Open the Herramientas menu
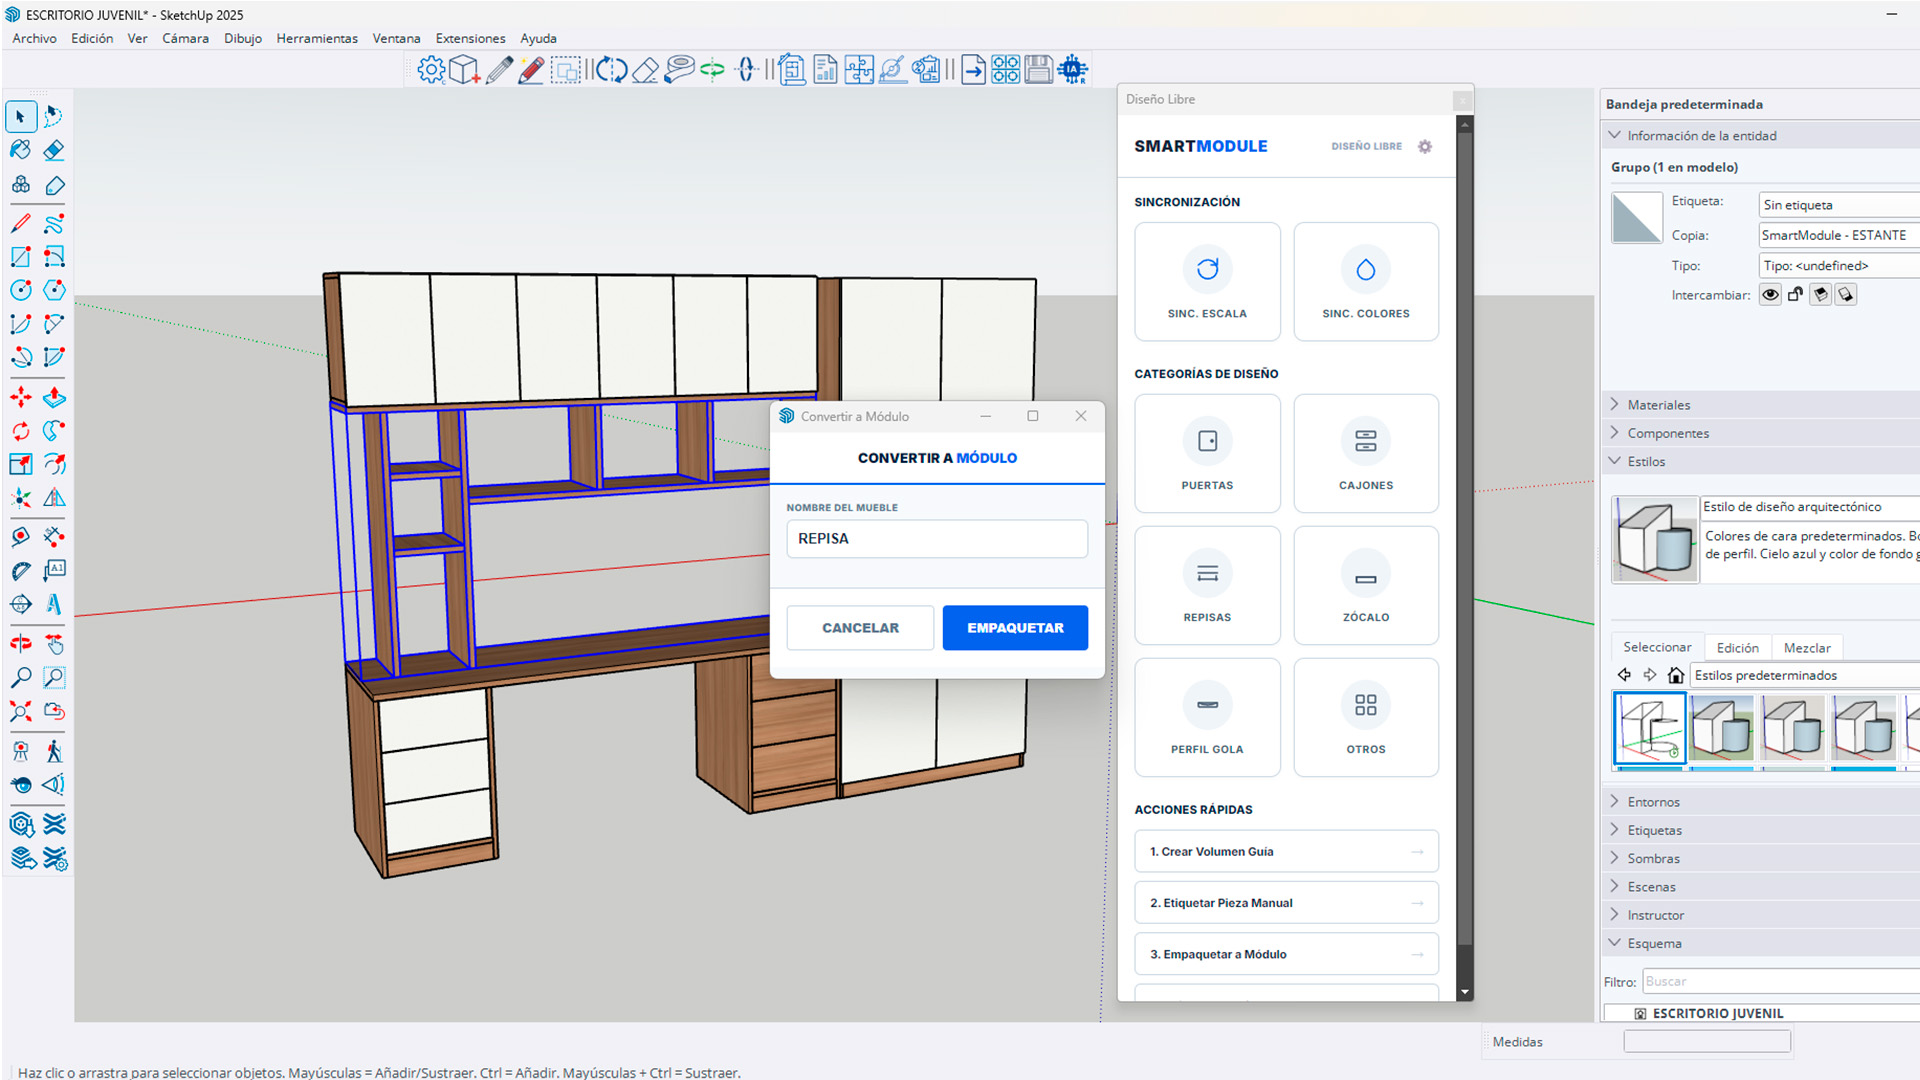This screenshot has height=1080, width=1920. pyautogui.click(x=317, y=38)
